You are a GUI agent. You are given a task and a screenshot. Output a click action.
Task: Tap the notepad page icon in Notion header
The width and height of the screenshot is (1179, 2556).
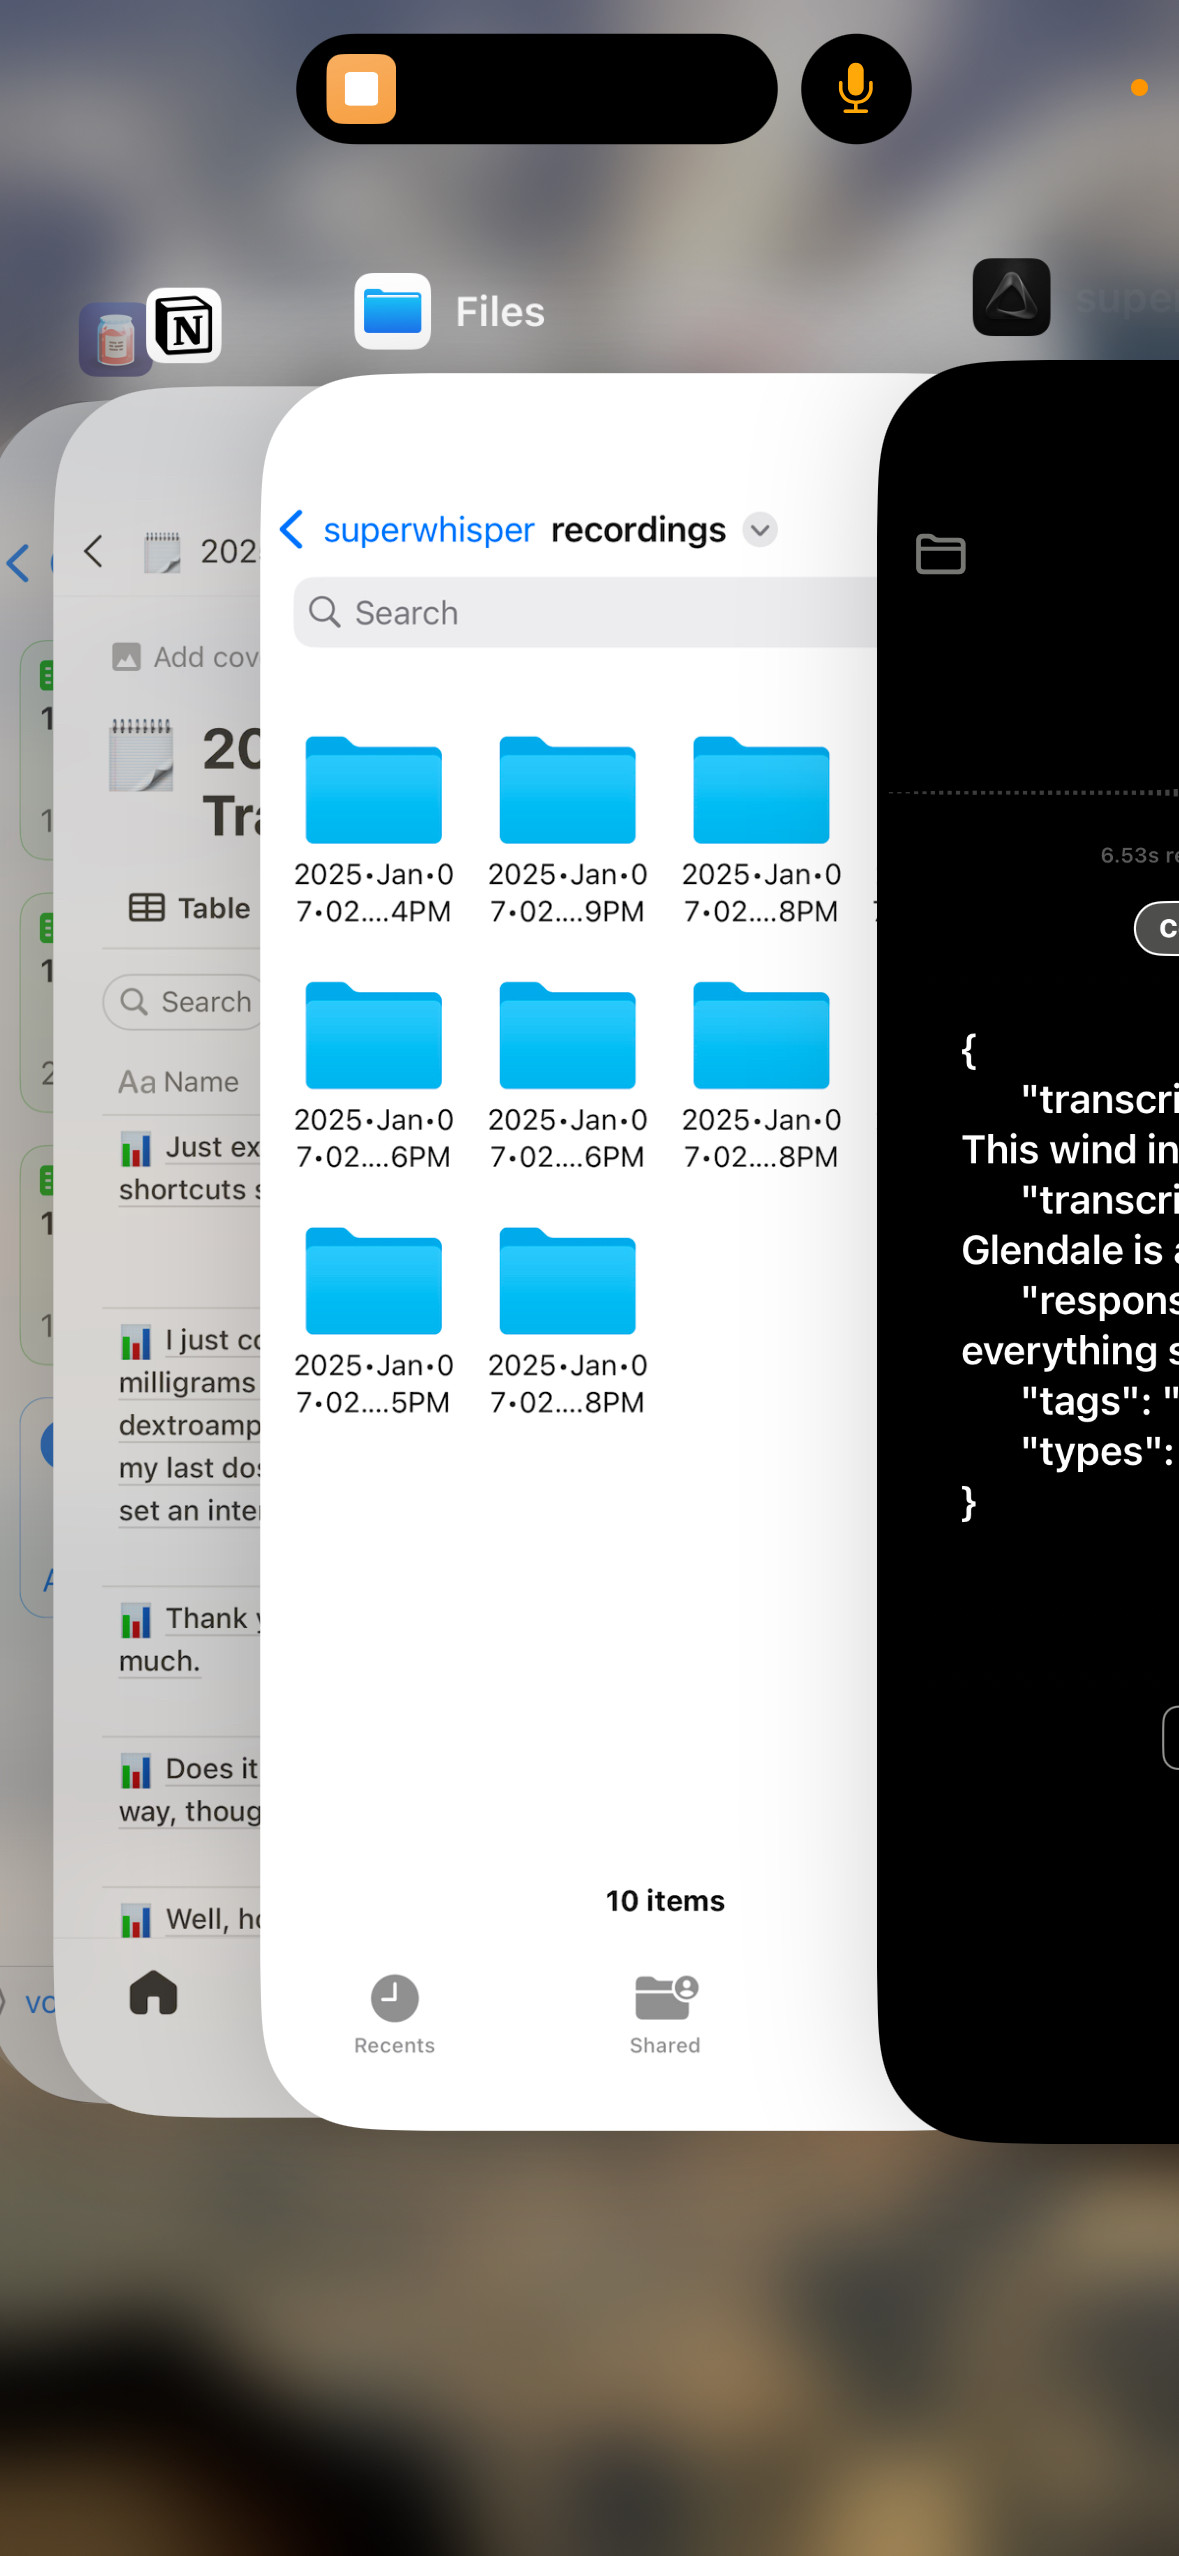click(162, 552)
